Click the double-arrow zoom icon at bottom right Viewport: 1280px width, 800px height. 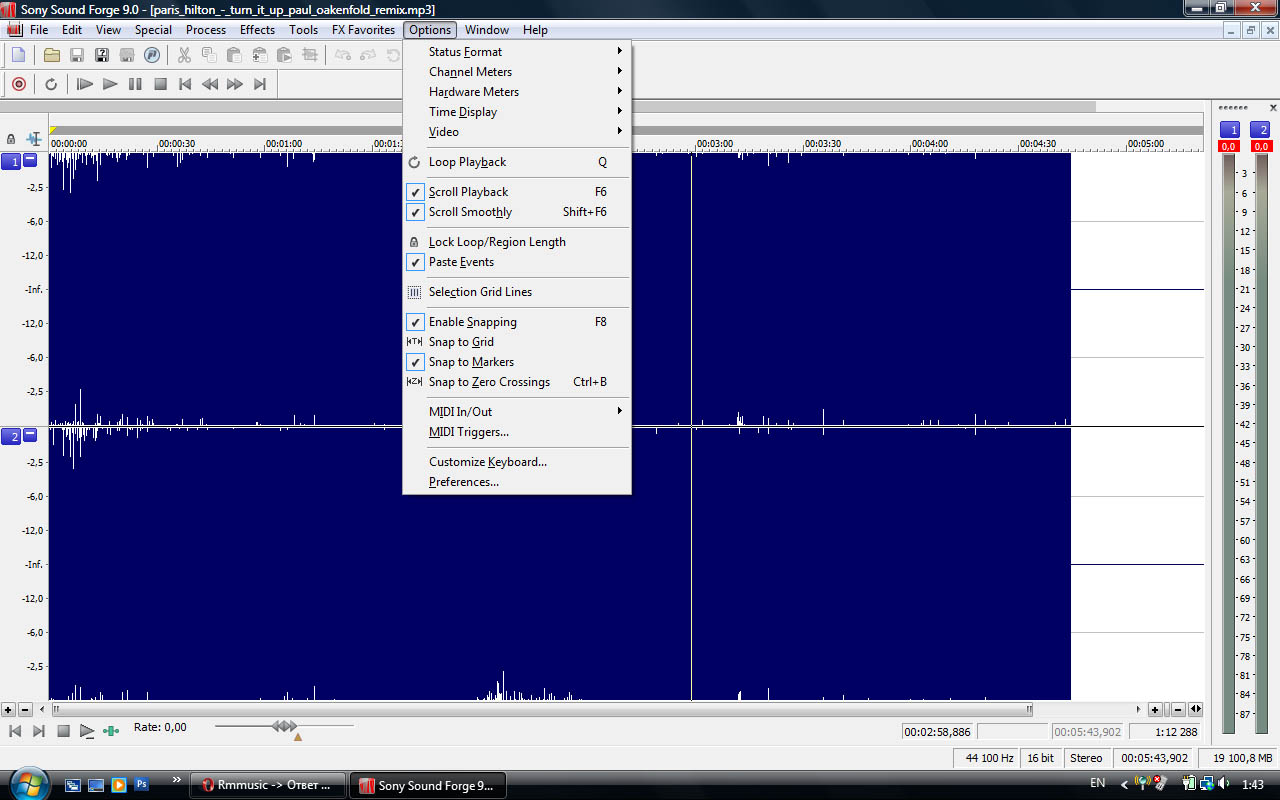coord(1196,710)
